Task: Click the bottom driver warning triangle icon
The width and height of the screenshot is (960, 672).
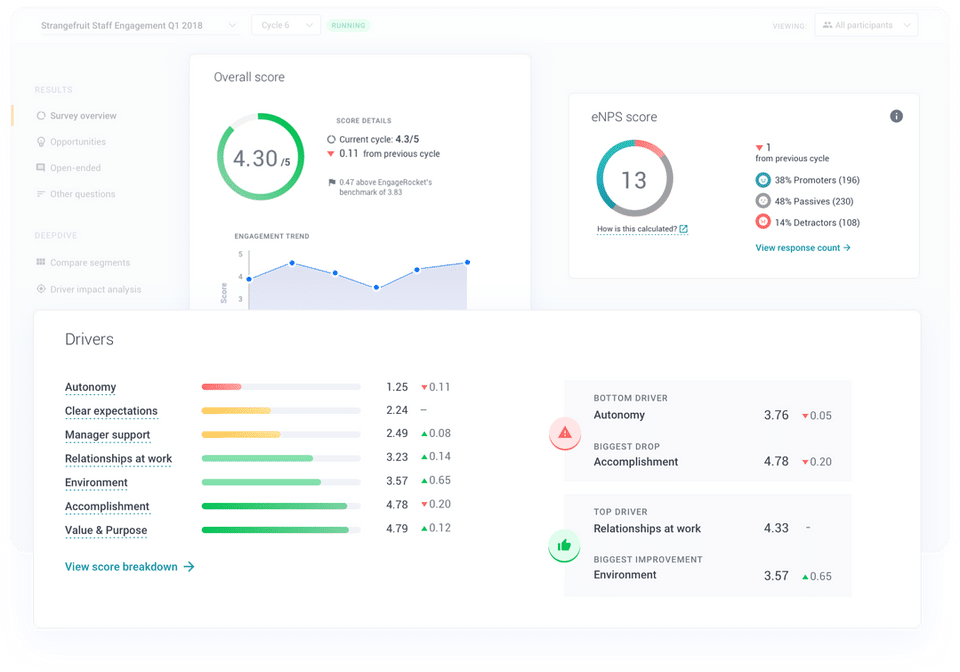Action: click(x=564, y=433)
